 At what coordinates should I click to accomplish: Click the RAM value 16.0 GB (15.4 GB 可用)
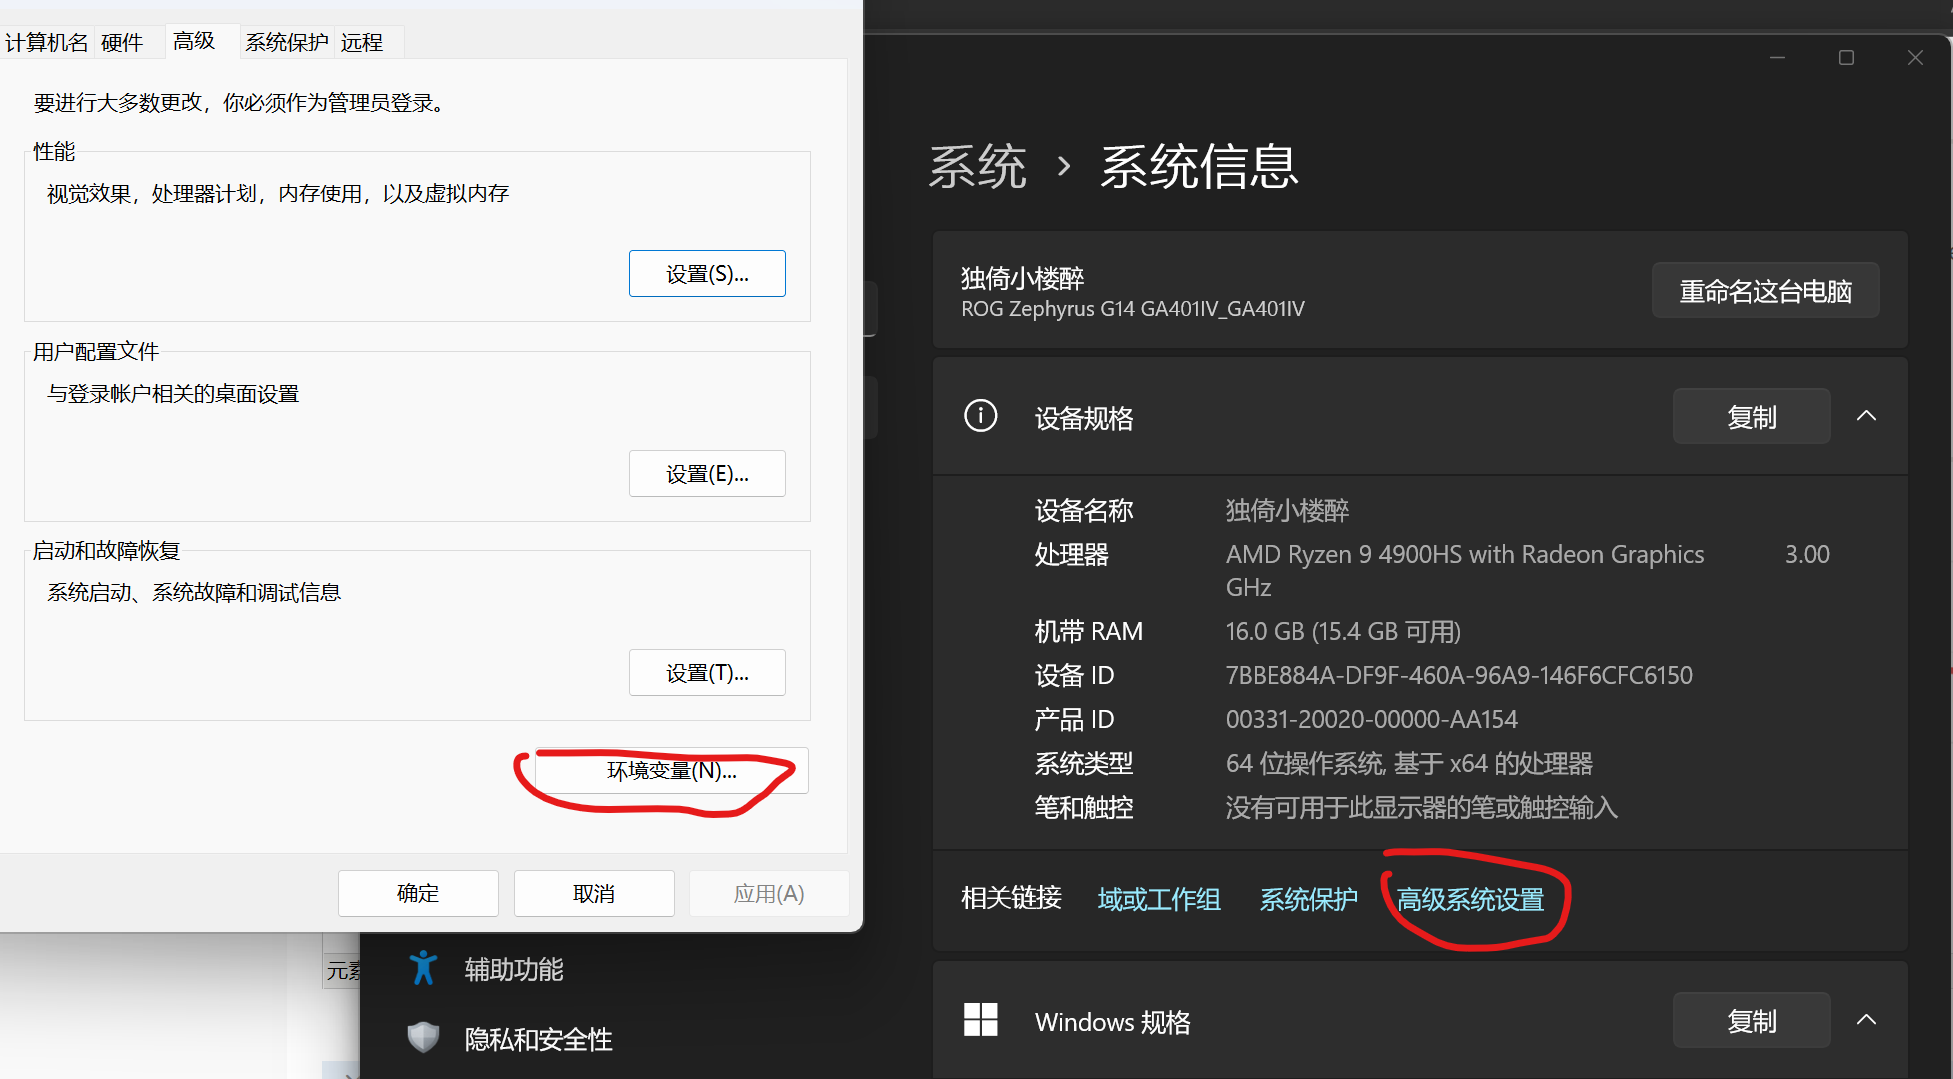(x=1343, y=631)
